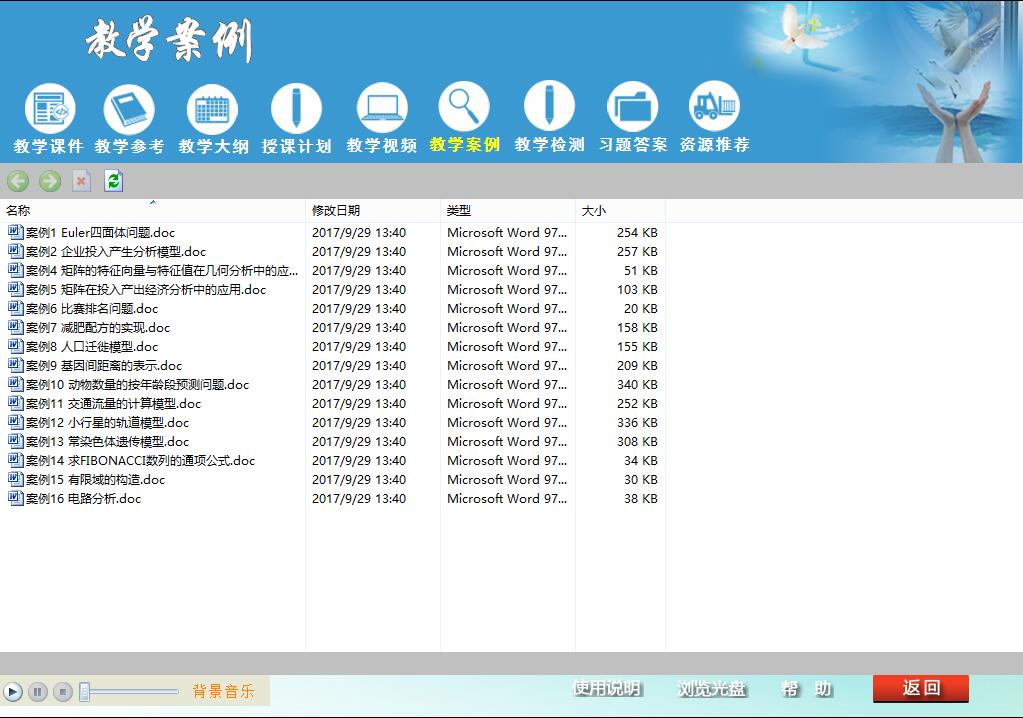The height and width of the screenshot is (718, 1023).
Task: Click the Word icon for 案例15 有限域的构造.doc
Action: [x=16, y=479]
